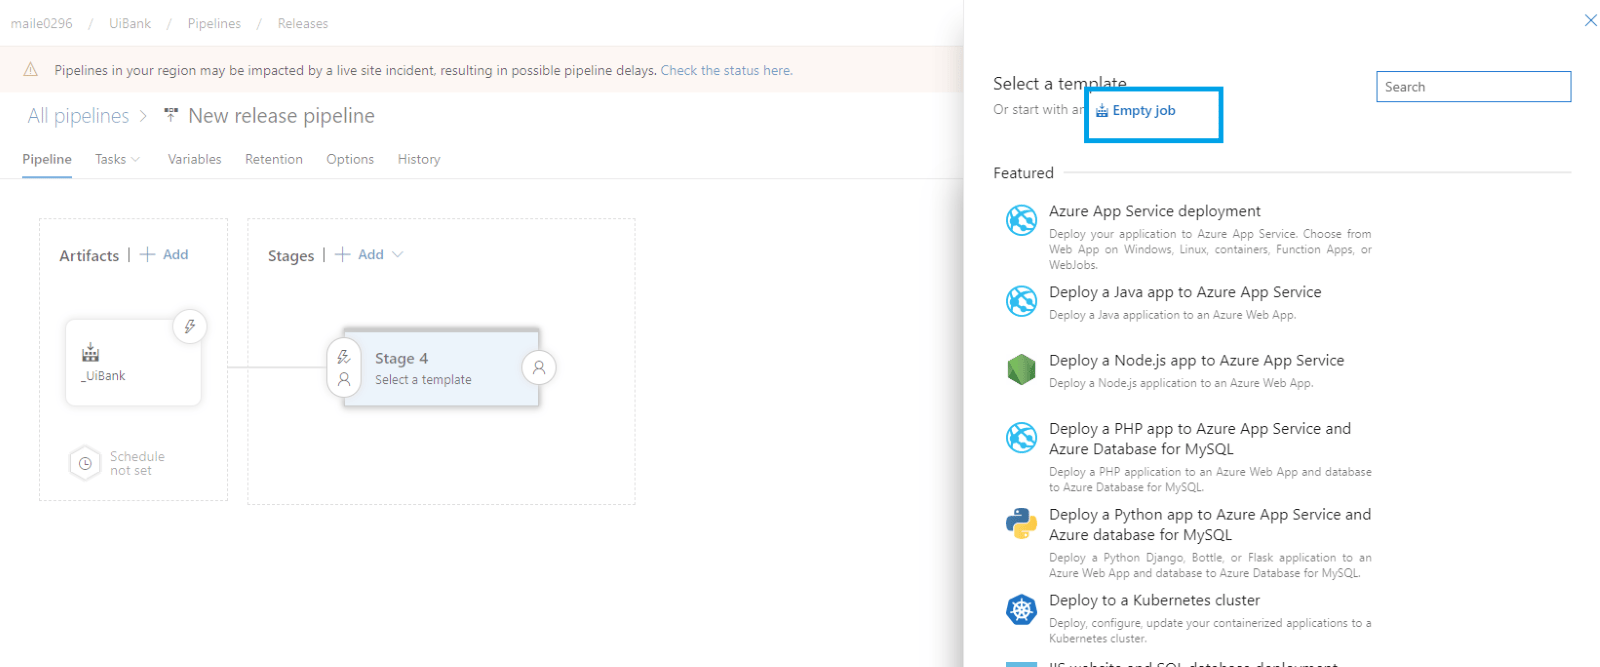Image resolution: width=1600 pixels, height=667 pixels.
Task: Click the schedule clock icon
Action: coord(85,463)
